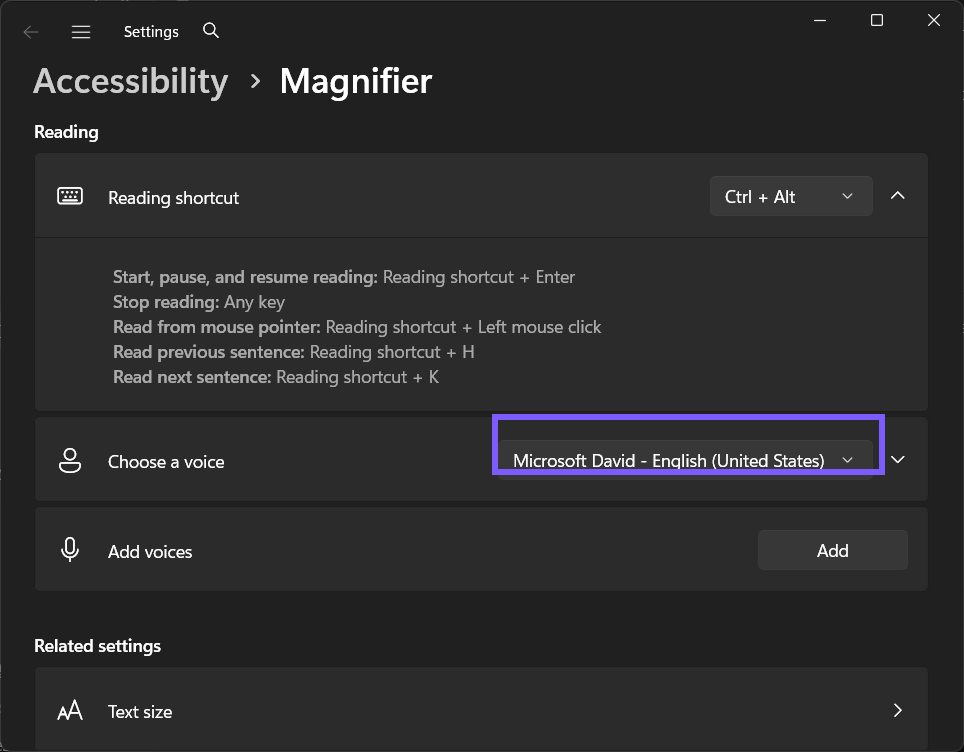The width and height of the screenshot is (964, 752).
Task: Click the Choose a voice label
Action: point(166,462)
